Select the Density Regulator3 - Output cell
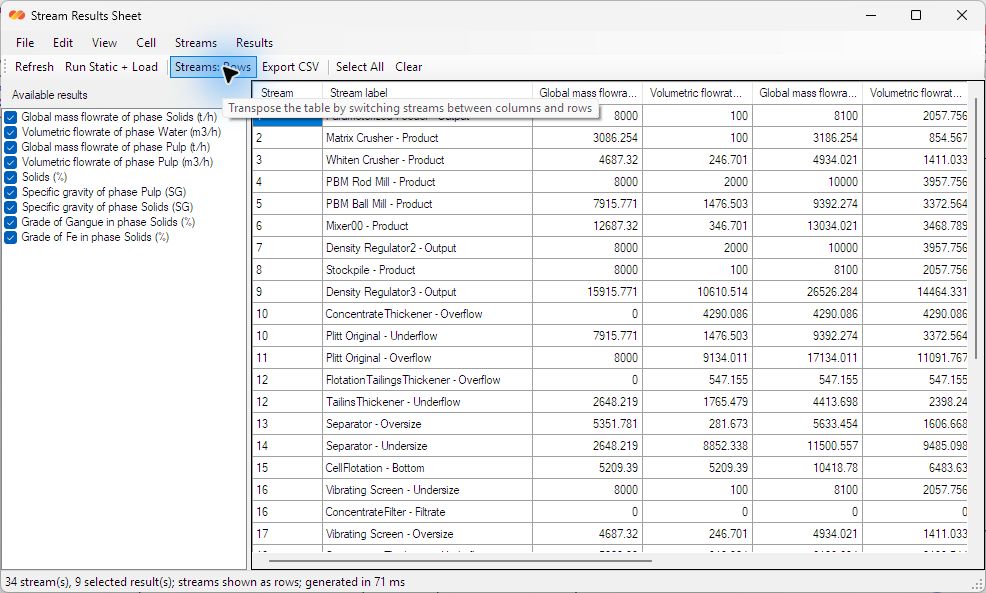The image size is (986, 593). point(427,292)
